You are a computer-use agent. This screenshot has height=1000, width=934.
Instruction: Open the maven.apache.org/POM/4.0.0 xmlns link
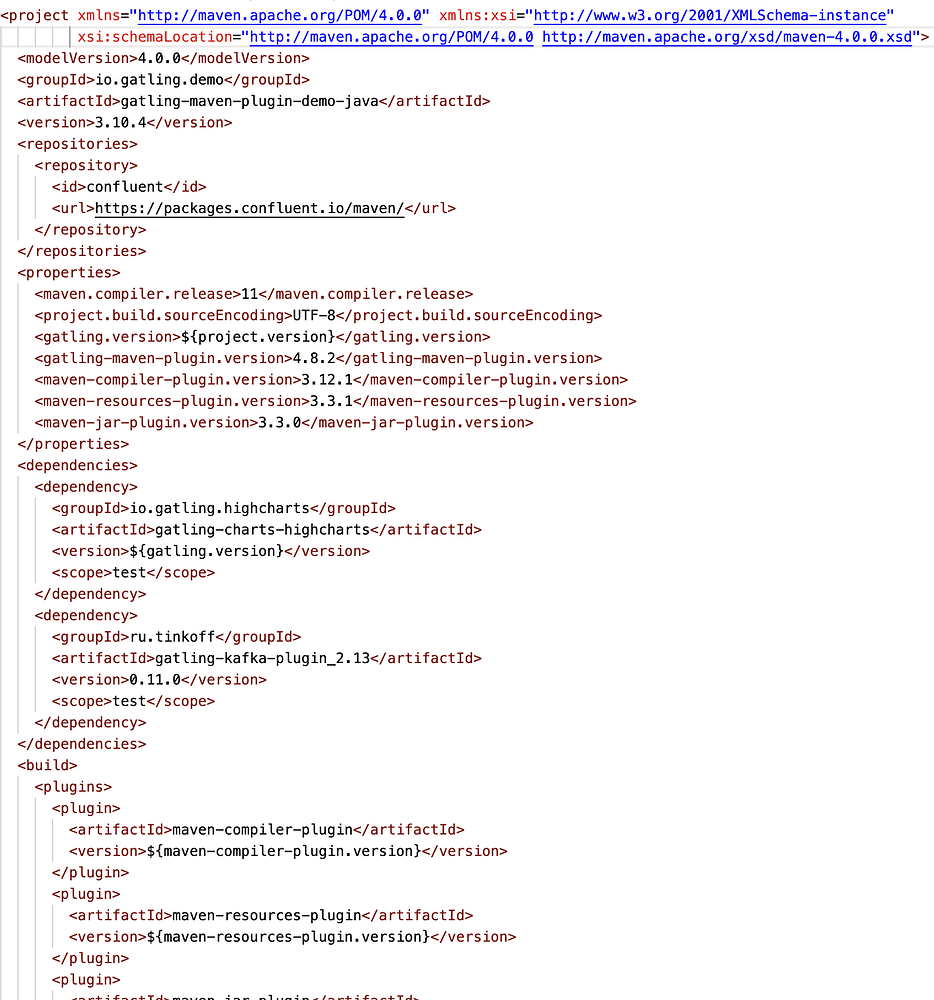[x=280, y=15]
